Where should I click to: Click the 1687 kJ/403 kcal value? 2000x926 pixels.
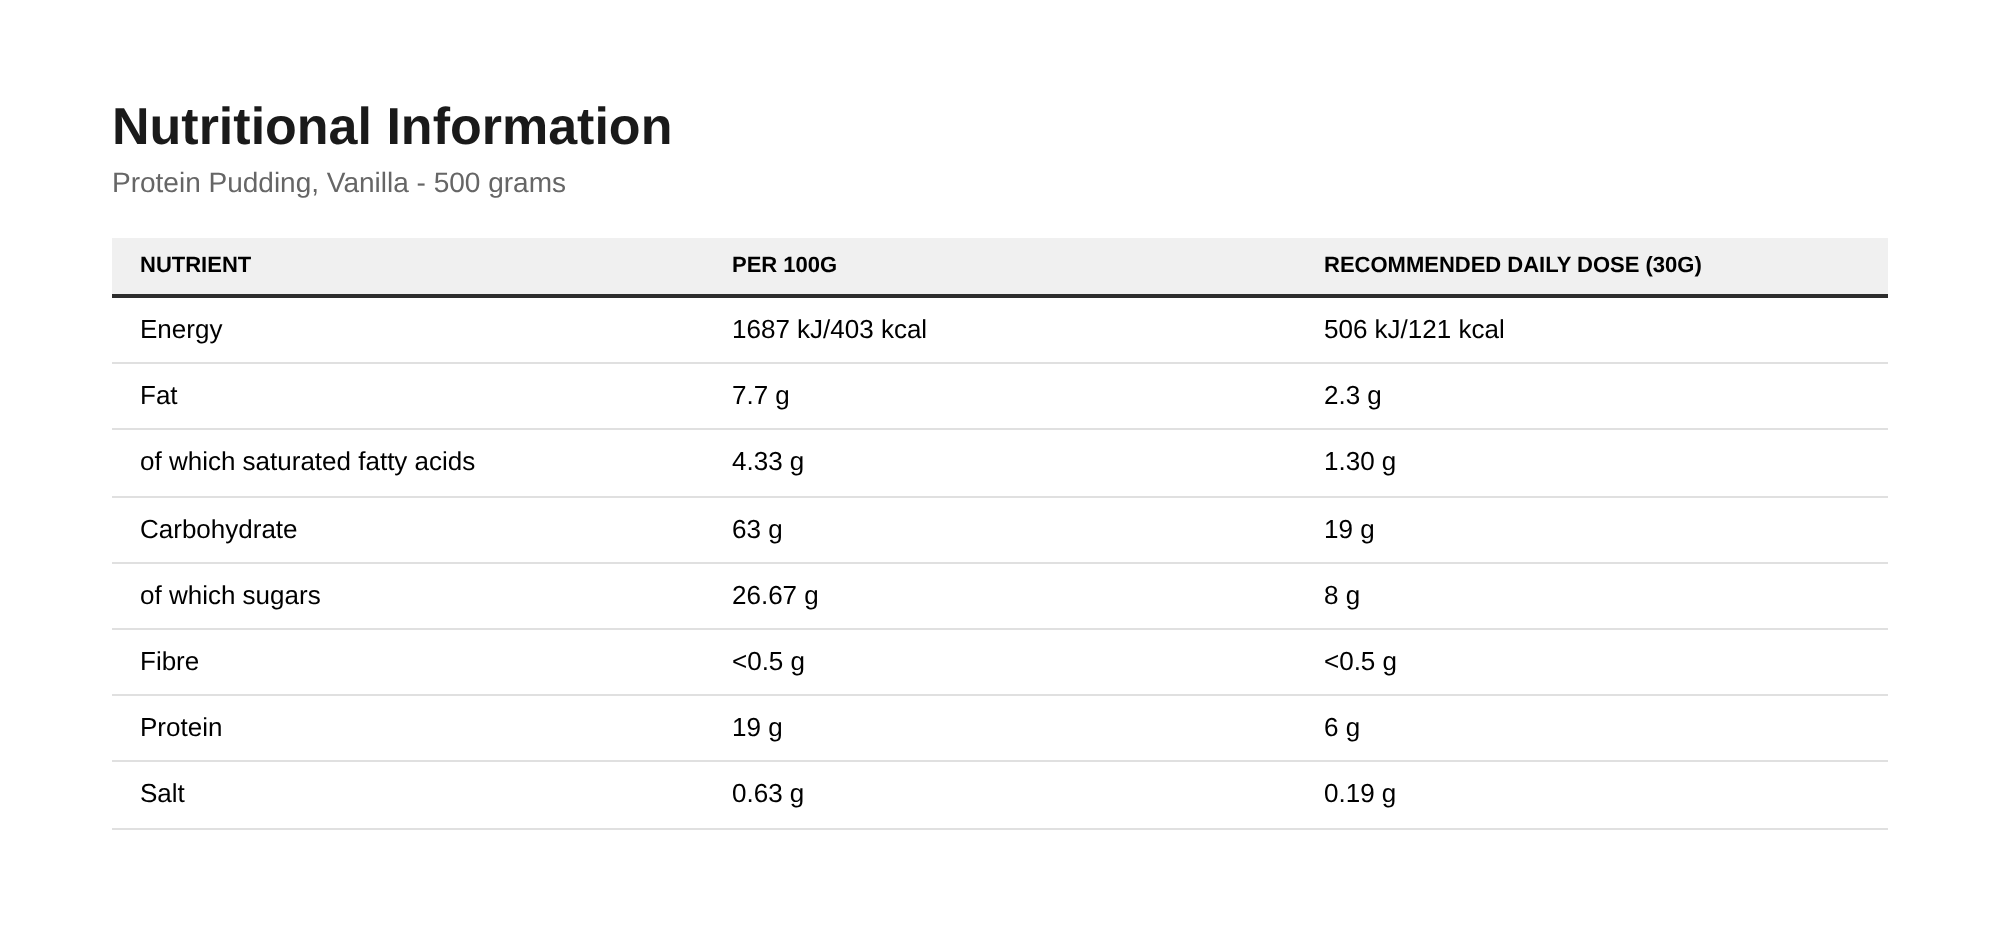pyautogui.click(x=829, y=330)
